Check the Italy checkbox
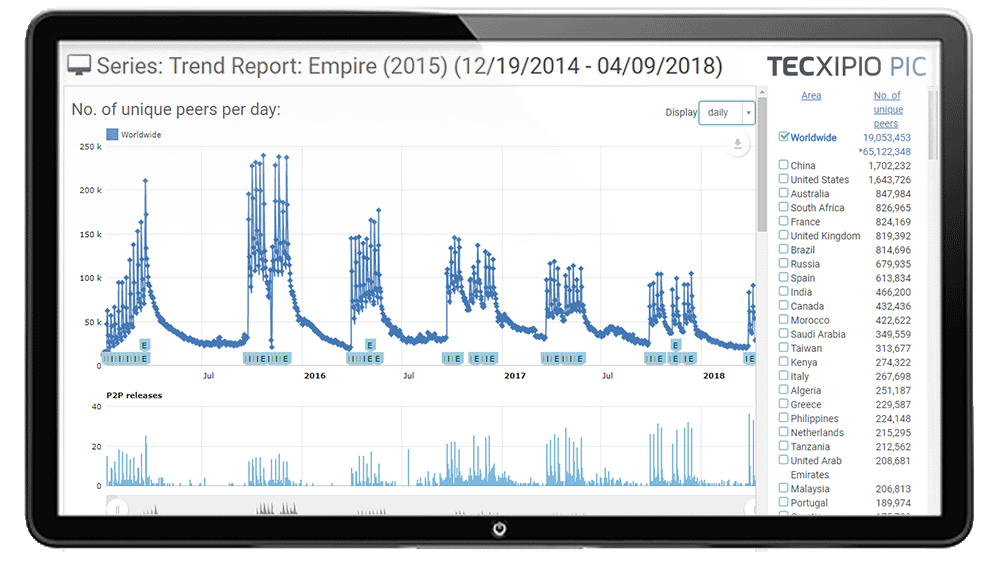Viewport: 1000px width, 570px height. point(784,375)
